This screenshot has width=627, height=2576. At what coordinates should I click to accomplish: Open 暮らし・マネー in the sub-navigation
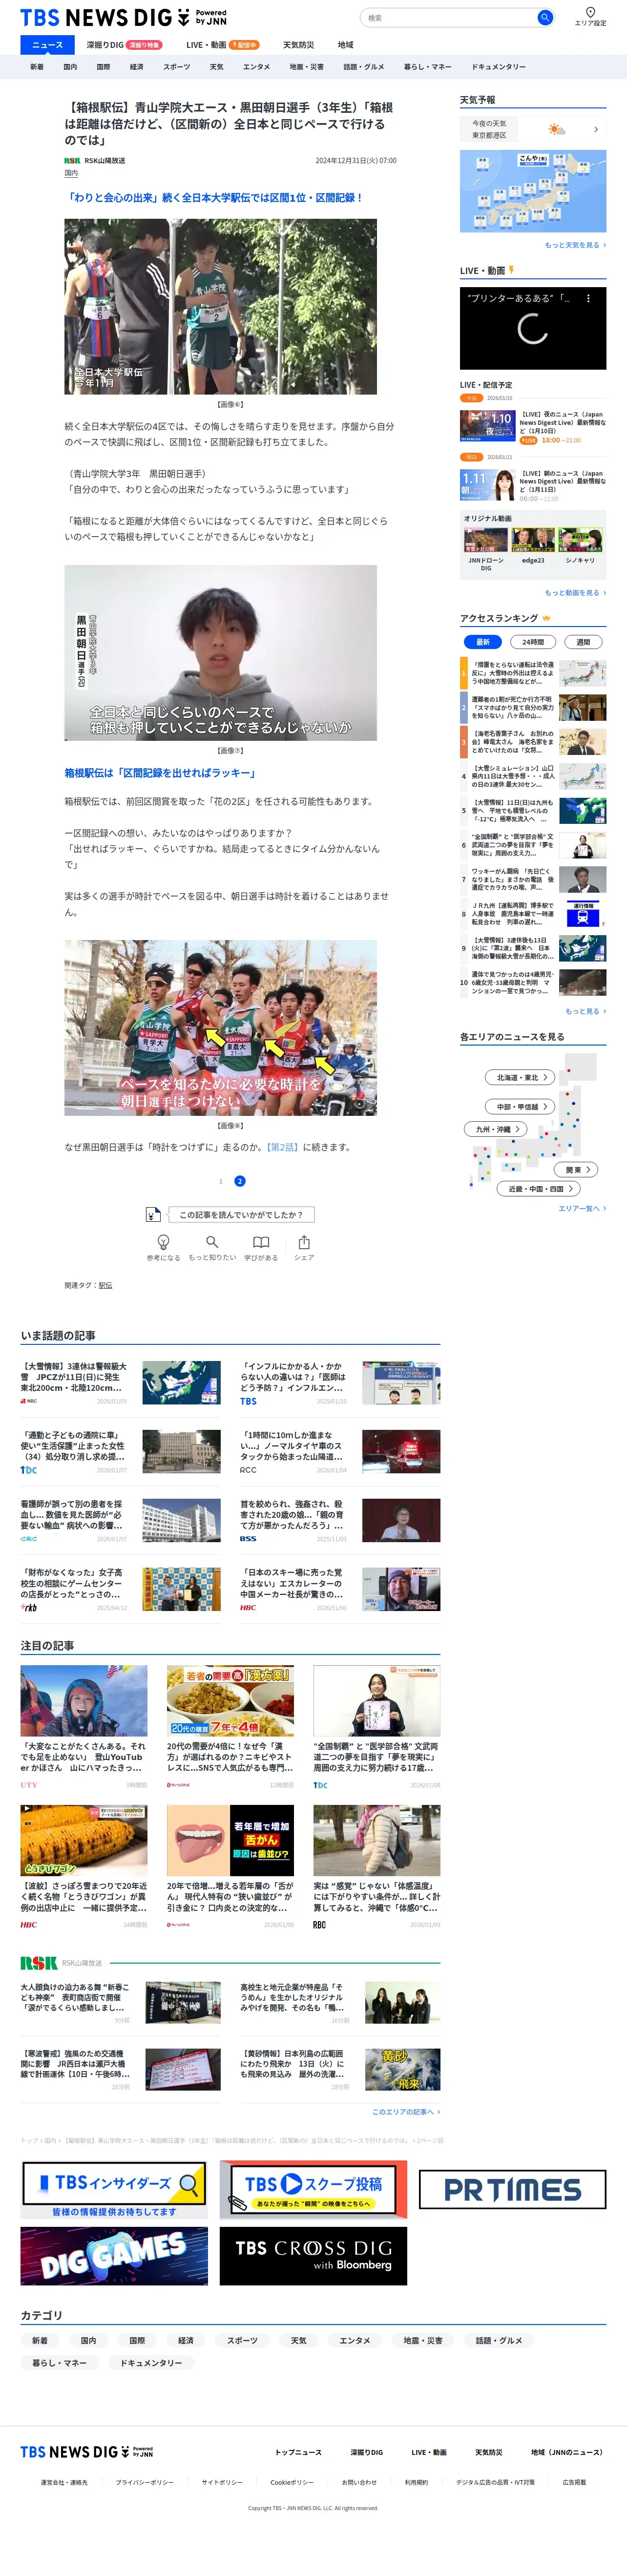427,67
